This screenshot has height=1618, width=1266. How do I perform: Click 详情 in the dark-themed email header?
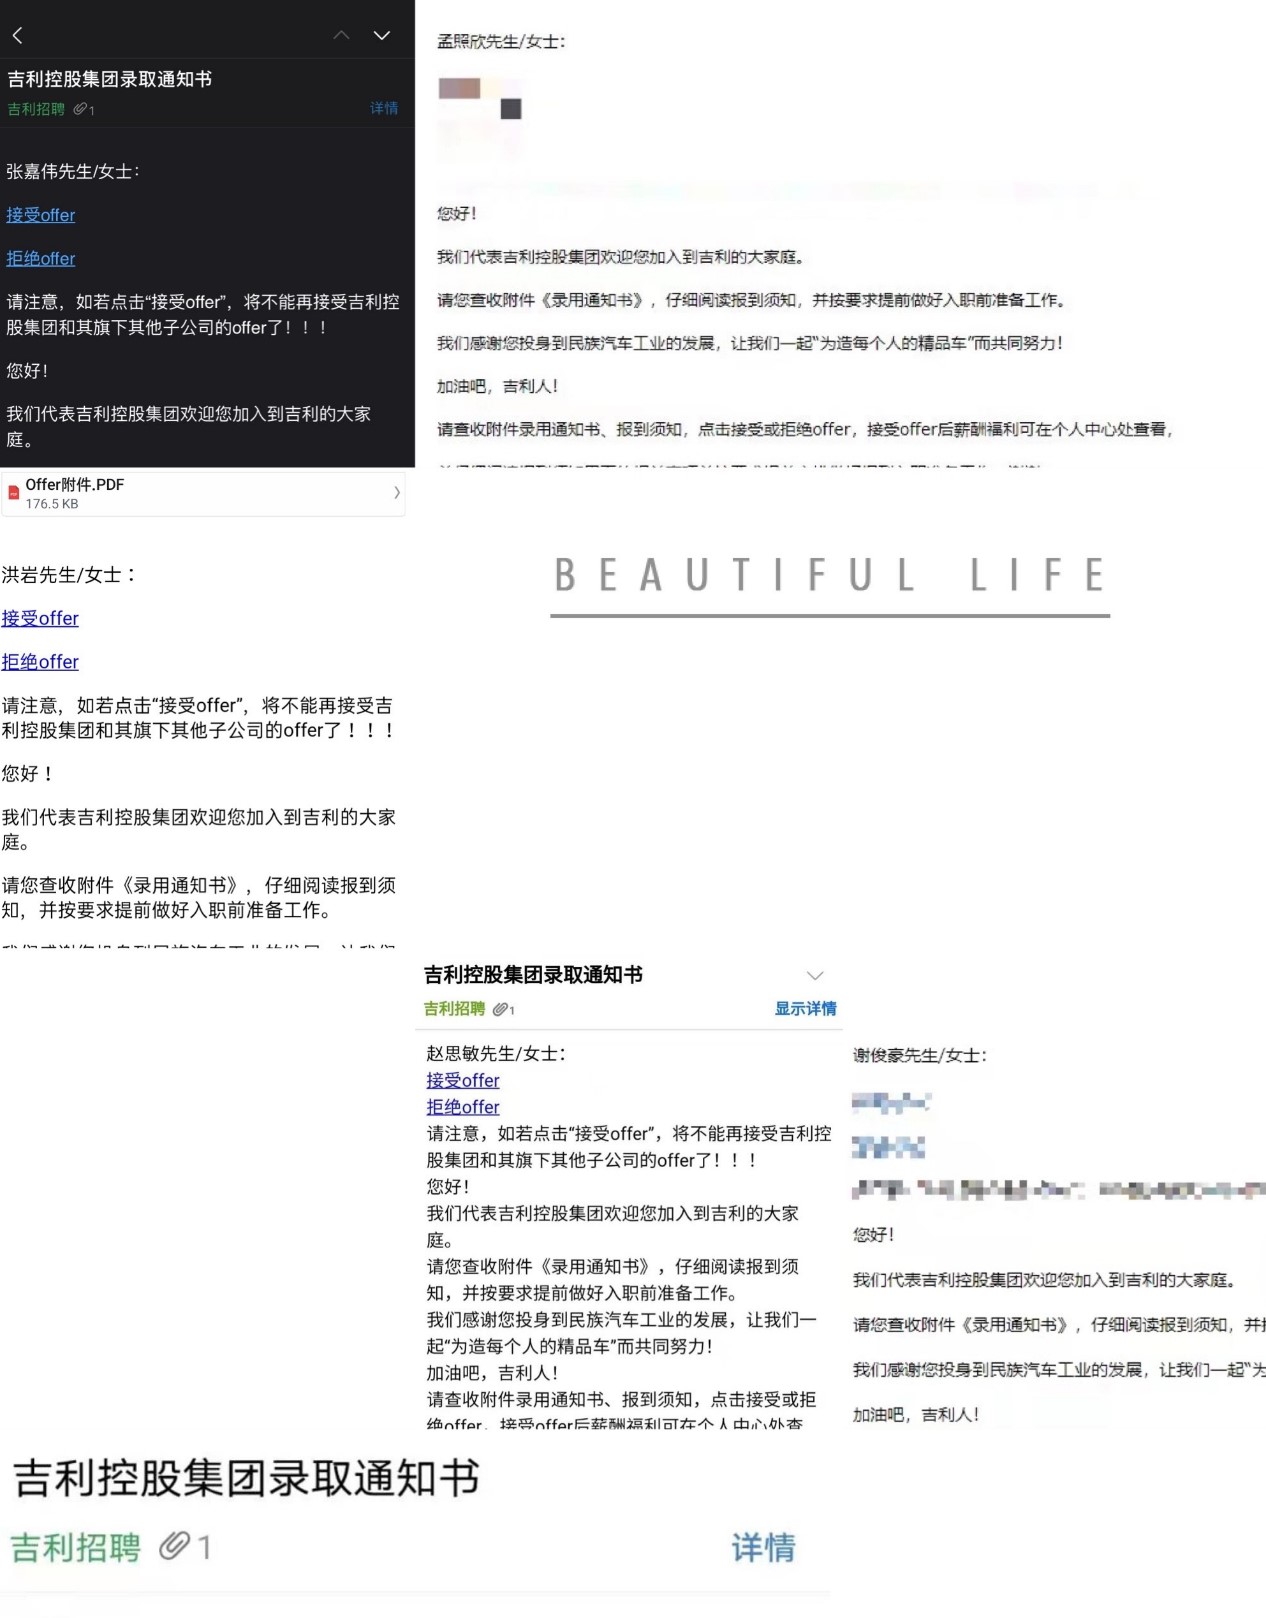point(384,108)
